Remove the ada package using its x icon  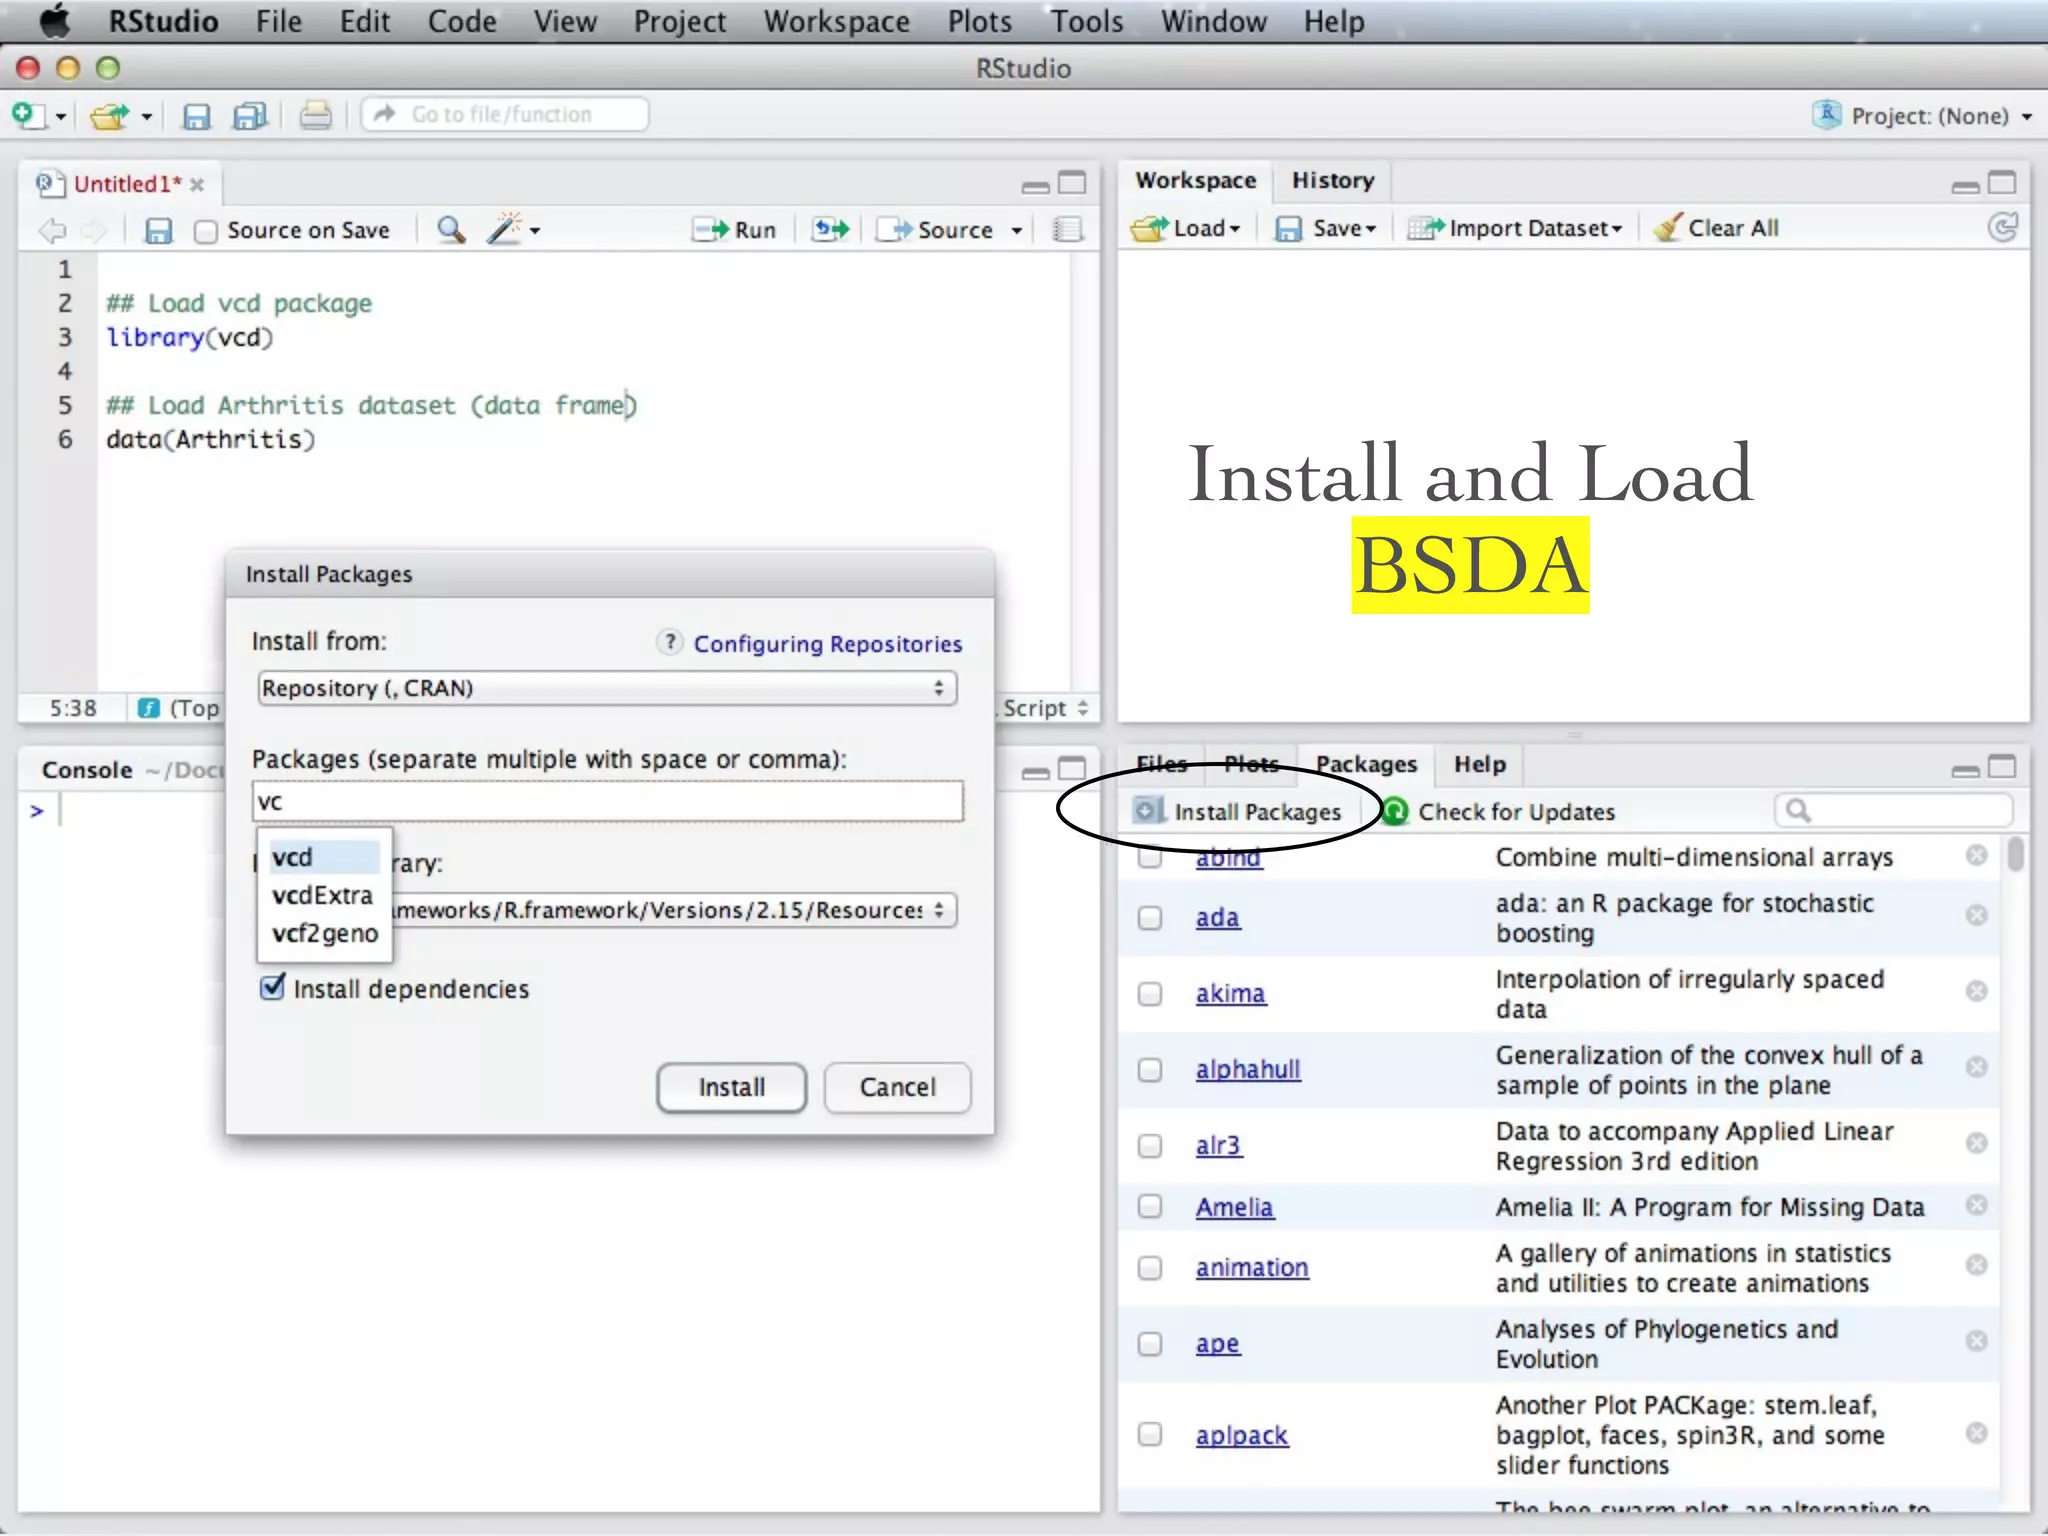1976,915
